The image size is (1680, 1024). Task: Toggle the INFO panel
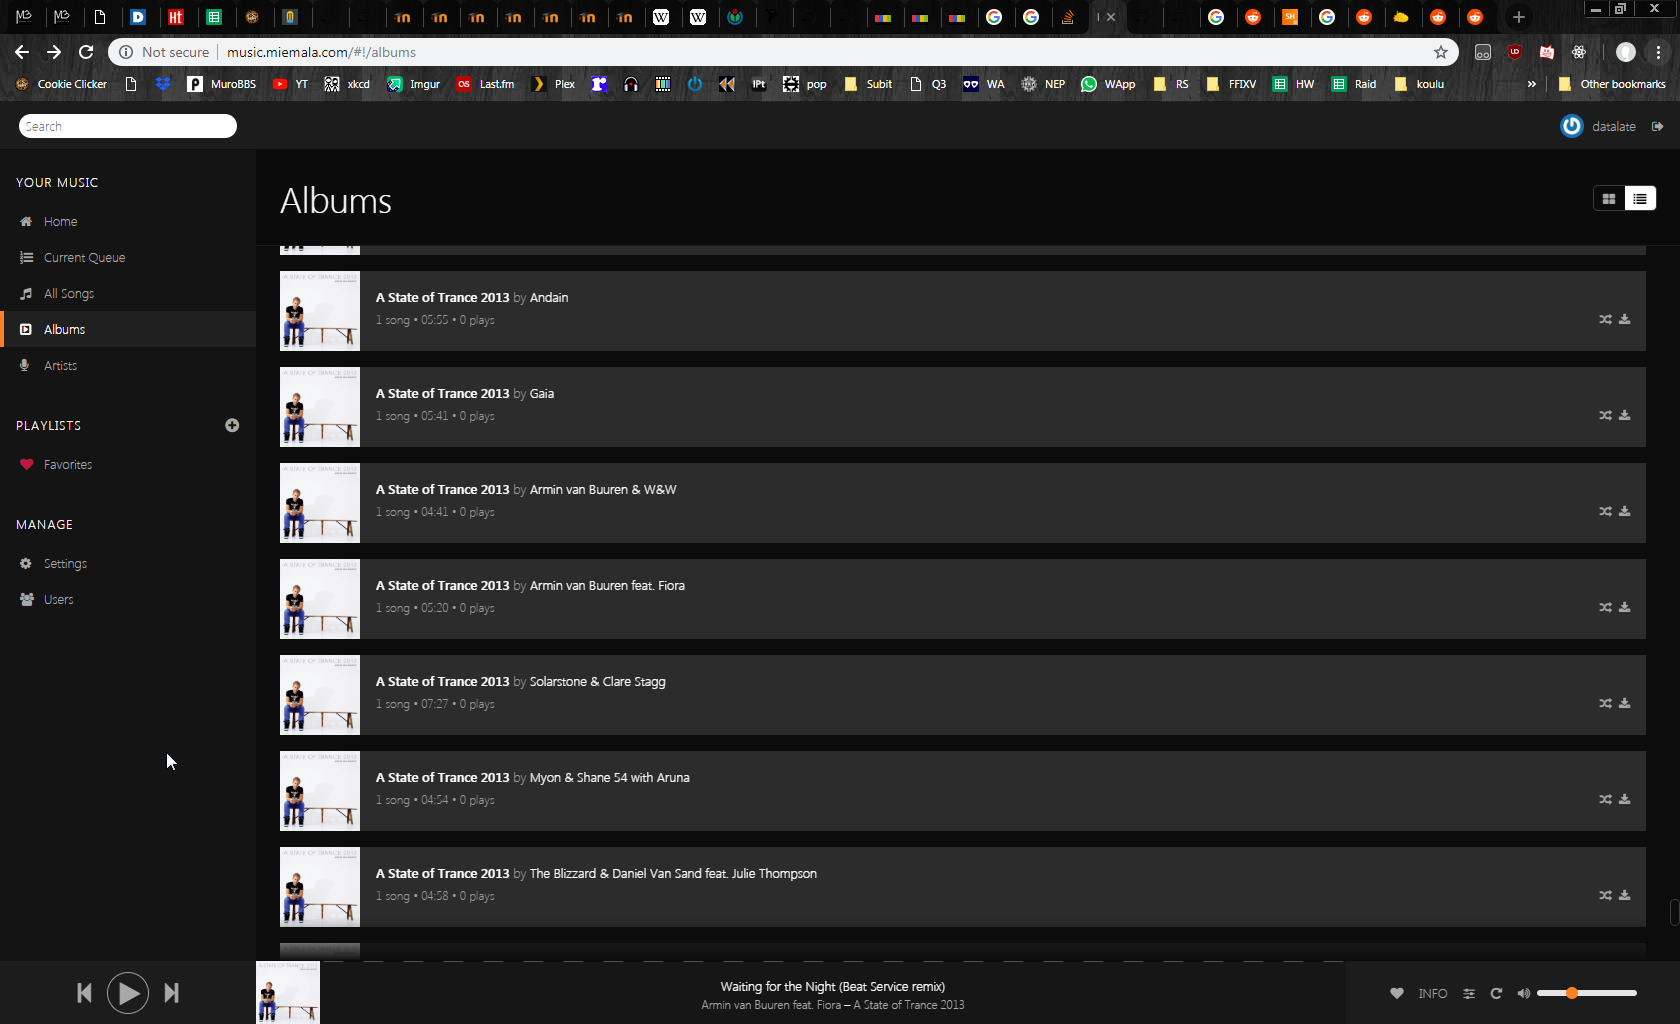pos(1432,993)
